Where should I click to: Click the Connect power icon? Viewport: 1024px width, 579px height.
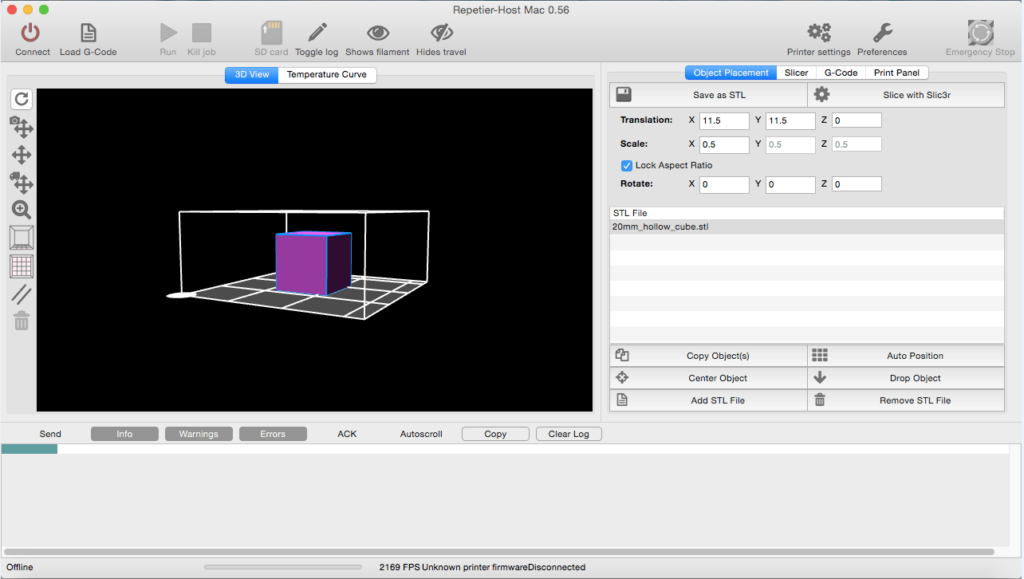point(30,33)
